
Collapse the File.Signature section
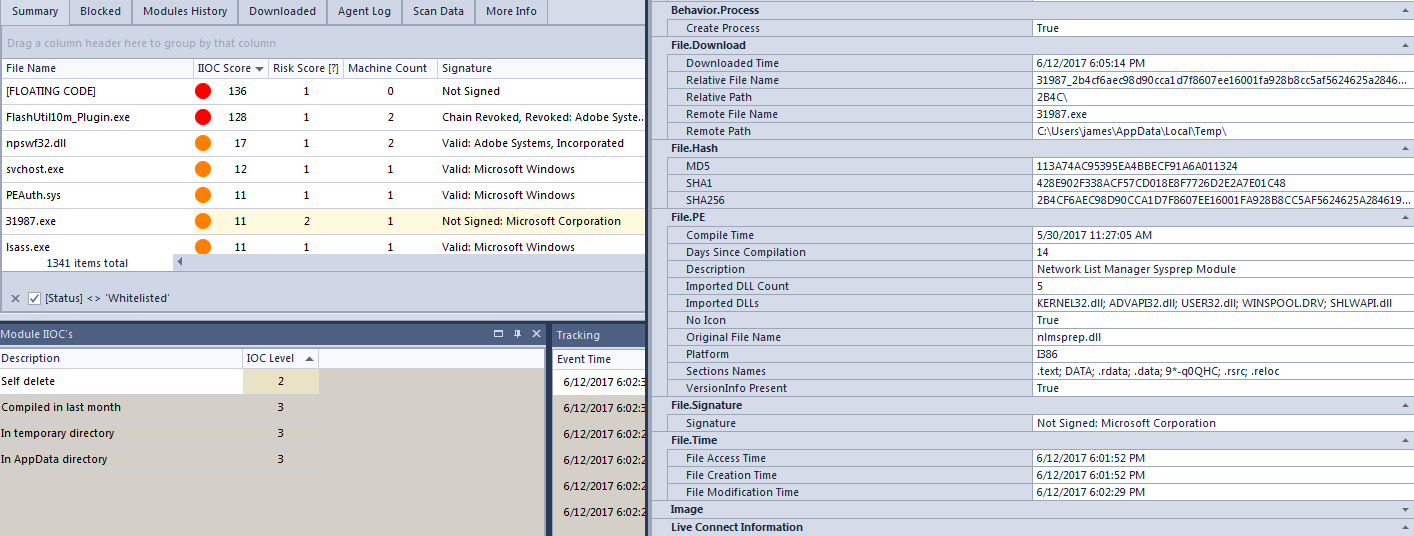1405,406
